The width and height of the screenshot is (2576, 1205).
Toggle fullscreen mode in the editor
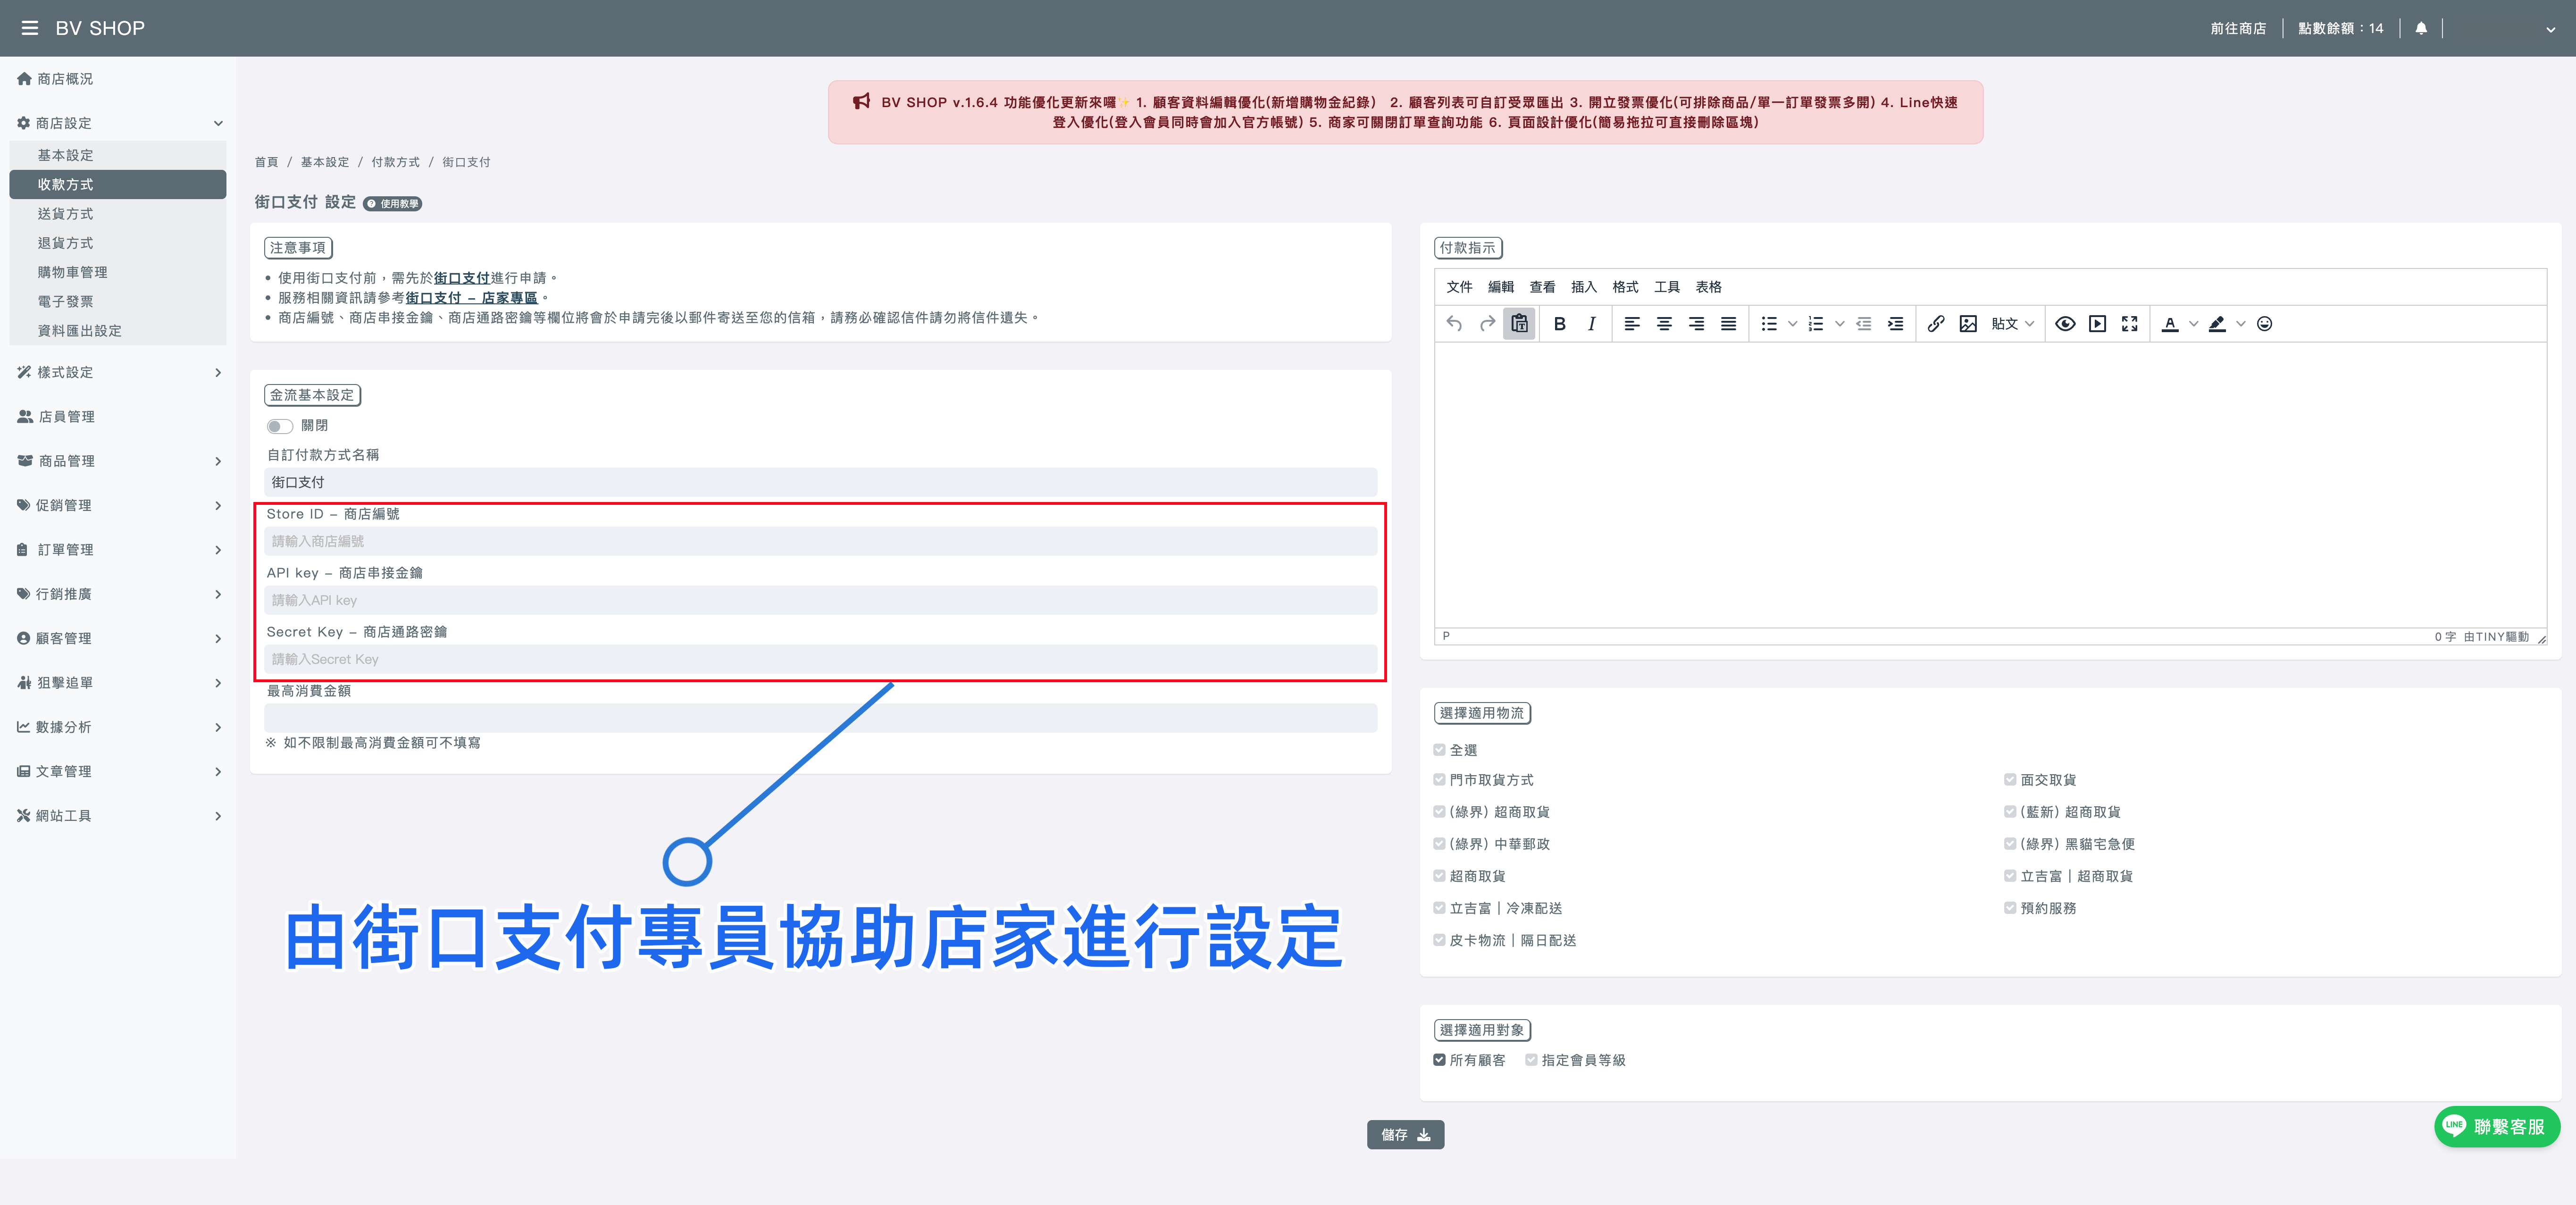[2129, 323]
